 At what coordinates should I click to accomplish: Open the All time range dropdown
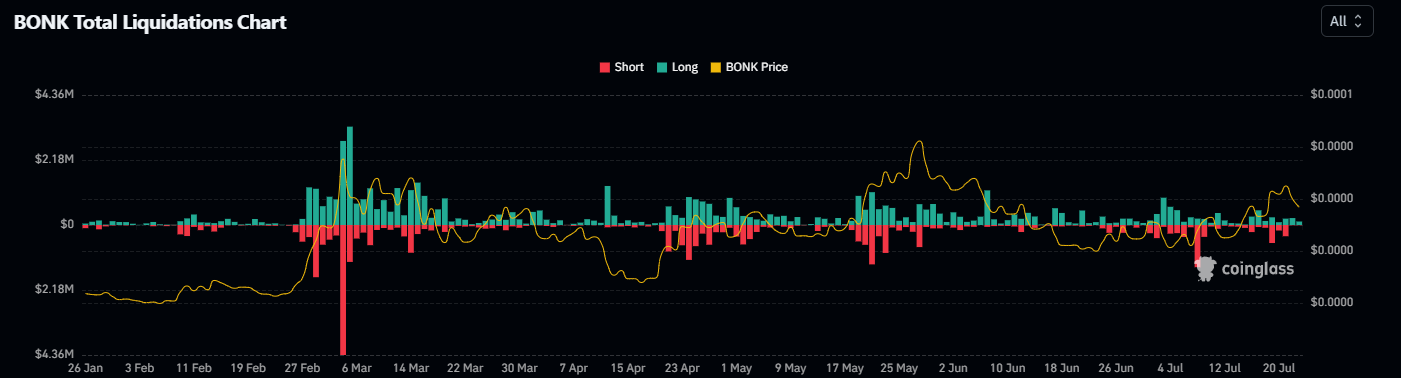tap(1347, 21)
